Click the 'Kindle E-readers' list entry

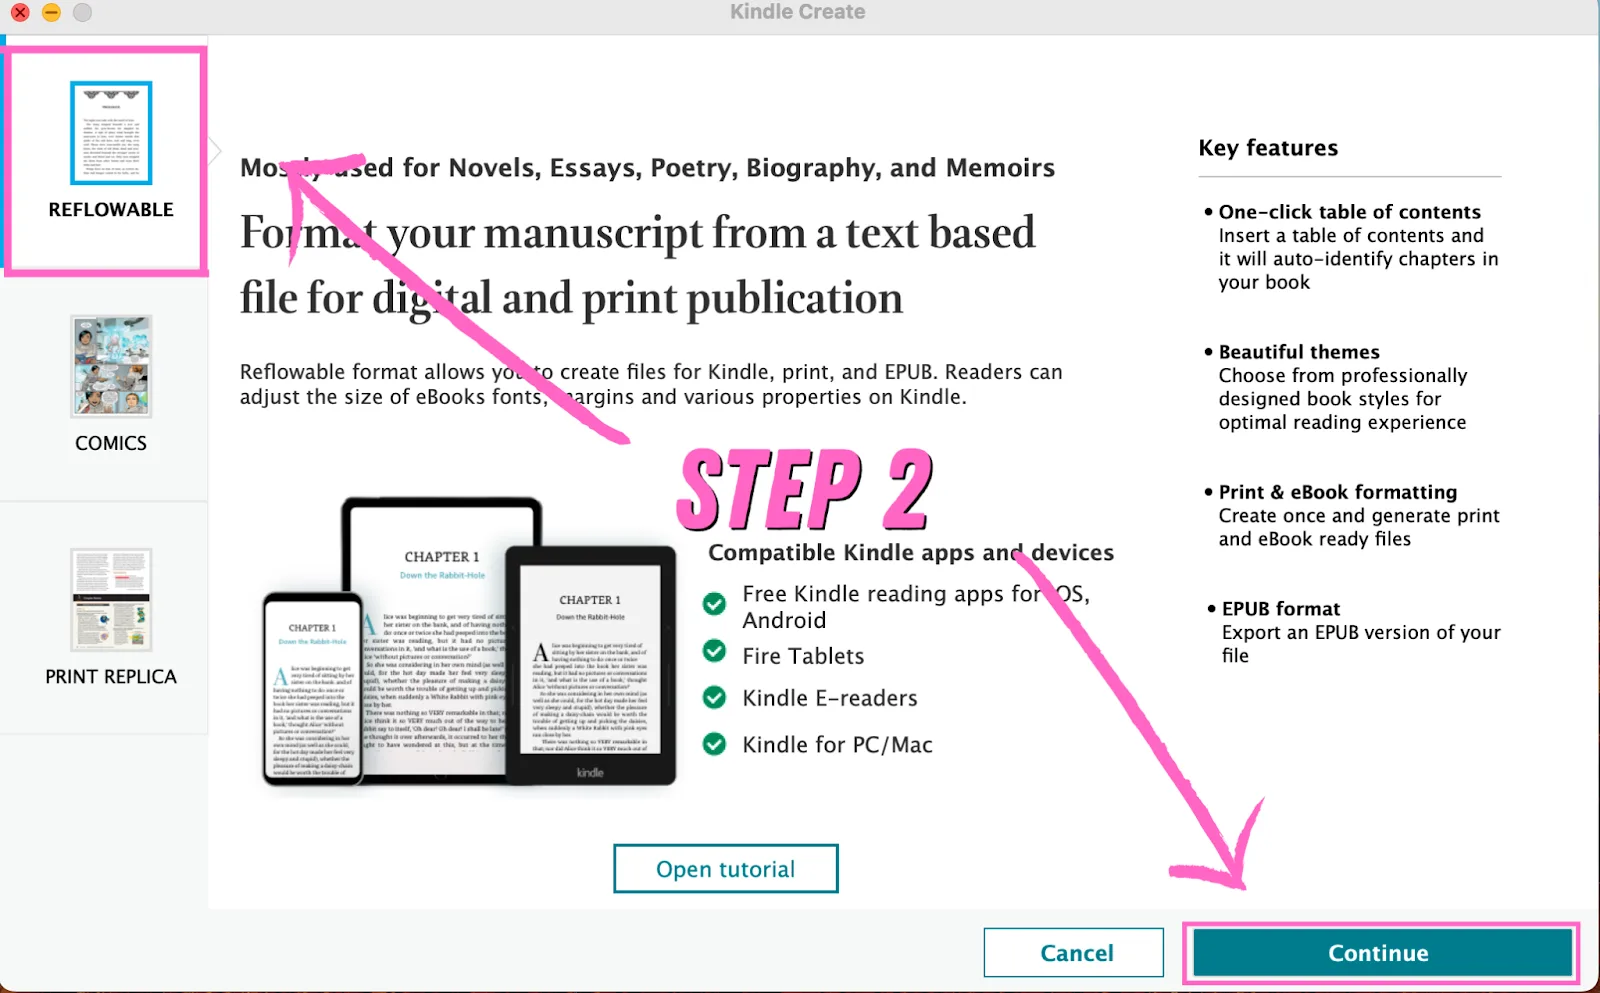click(830, 698)
